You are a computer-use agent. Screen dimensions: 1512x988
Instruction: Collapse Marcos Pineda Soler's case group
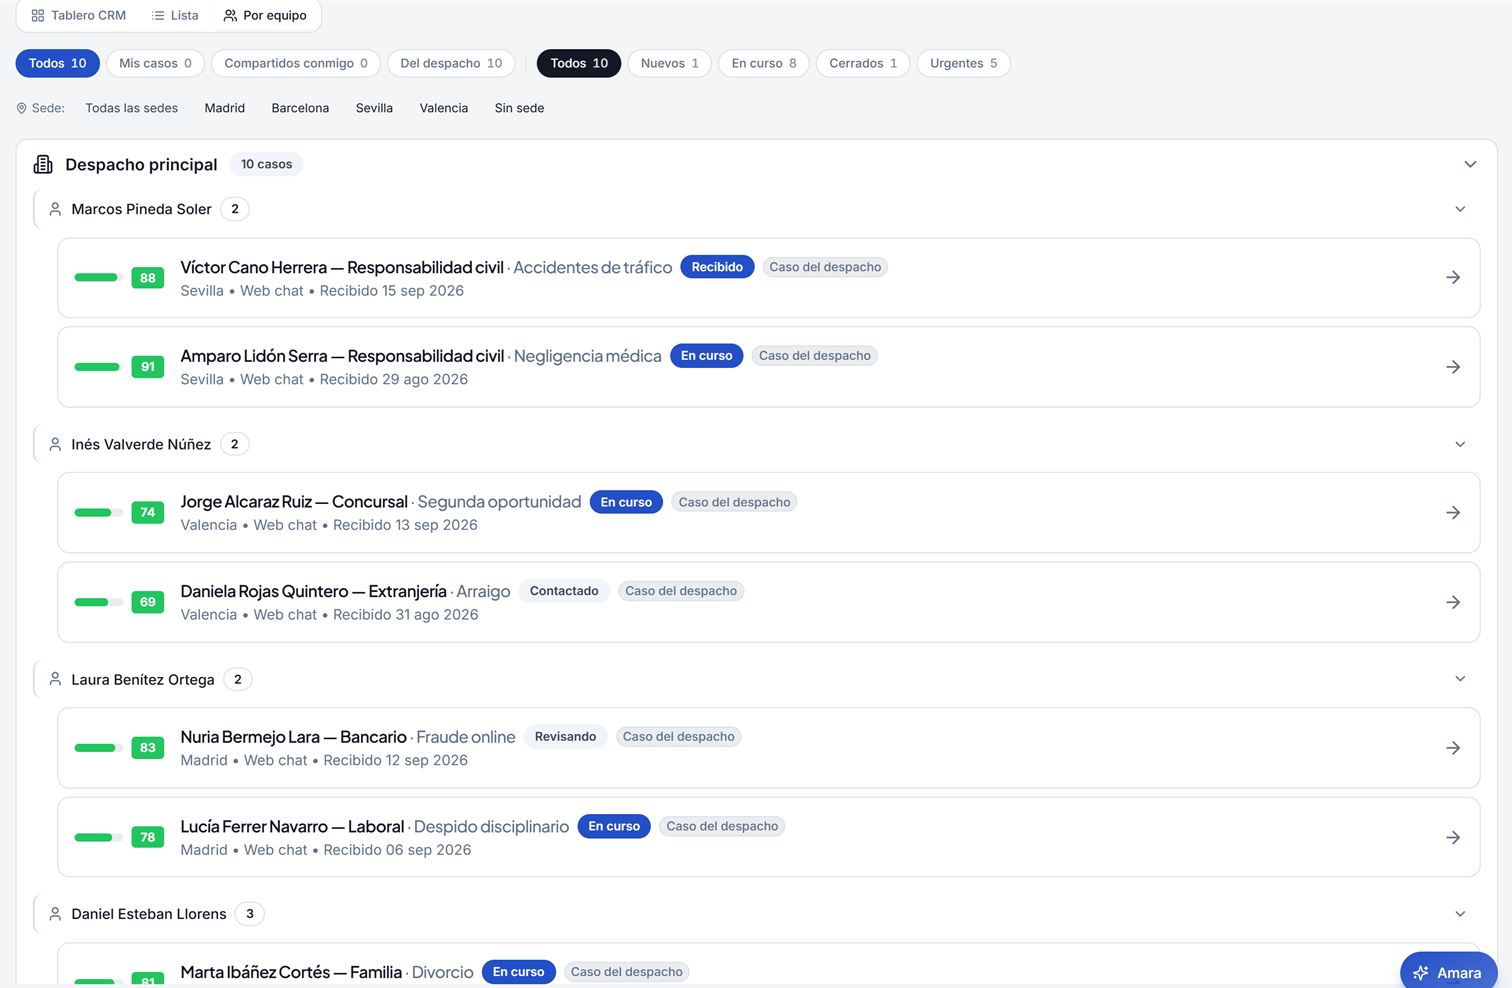click(x=1460, y=209)
